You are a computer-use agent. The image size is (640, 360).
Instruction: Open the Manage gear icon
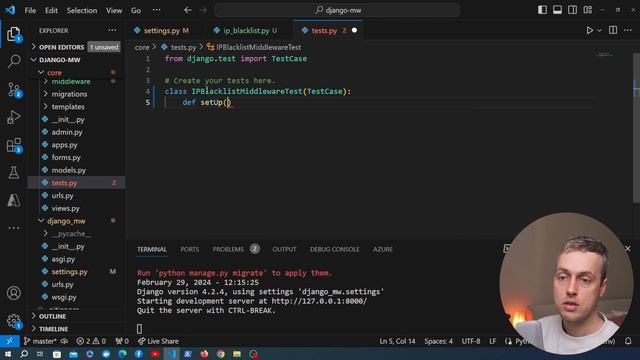point(13,321)
